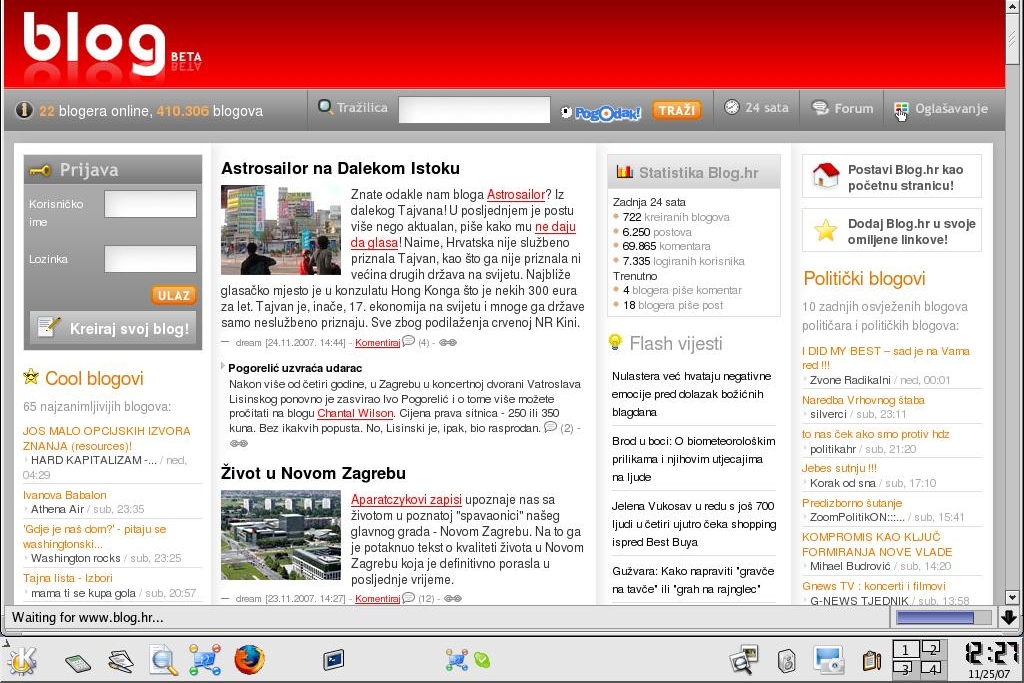Open the KDE K menu launcher
1024x683 pixels.
pyautogui.click(x=20, y=660)
